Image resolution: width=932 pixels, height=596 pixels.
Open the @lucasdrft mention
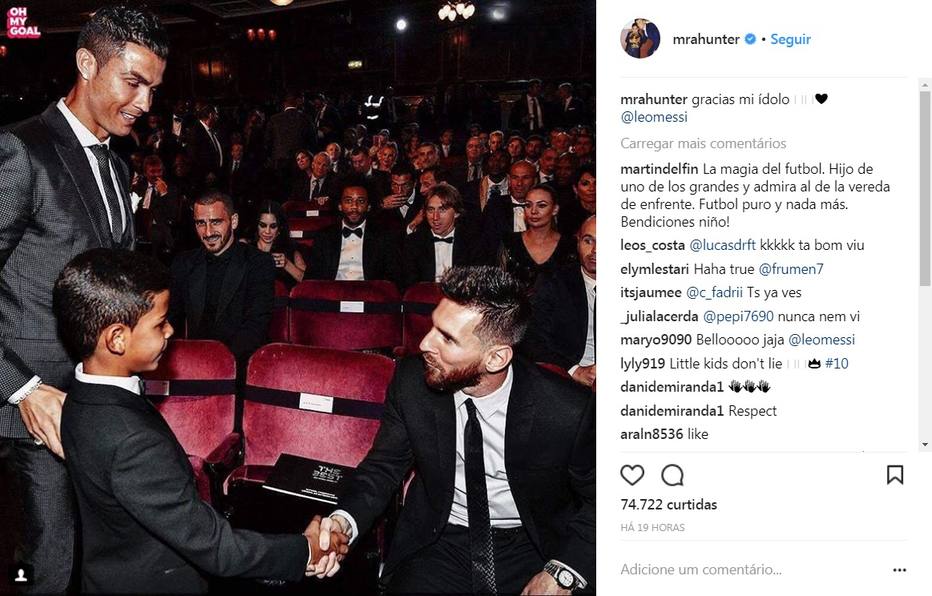click(722, 245)
